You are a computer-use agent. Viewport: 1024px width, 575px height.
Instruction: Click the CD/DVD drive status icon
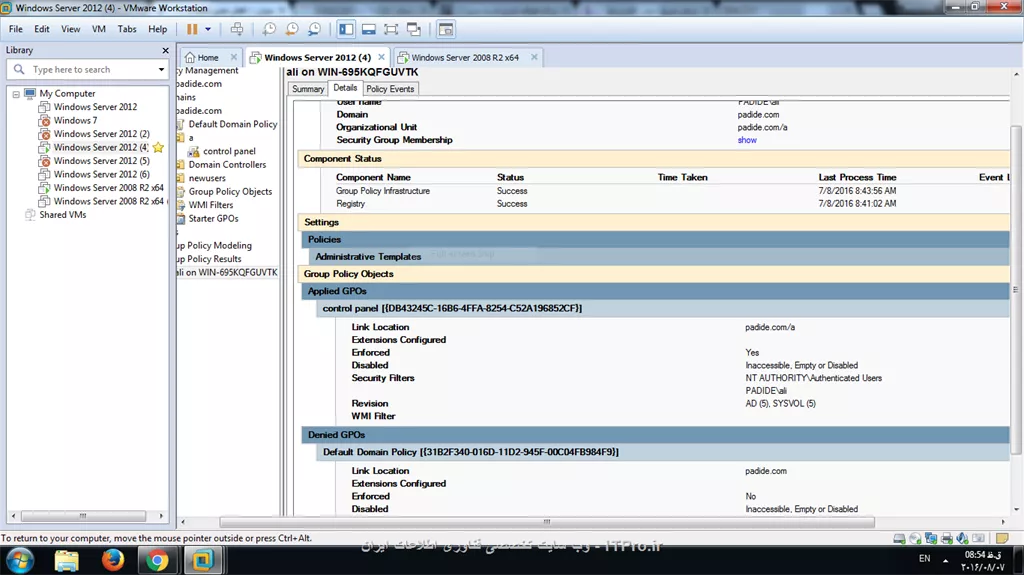pyautogui.click(x=915, y=538)
